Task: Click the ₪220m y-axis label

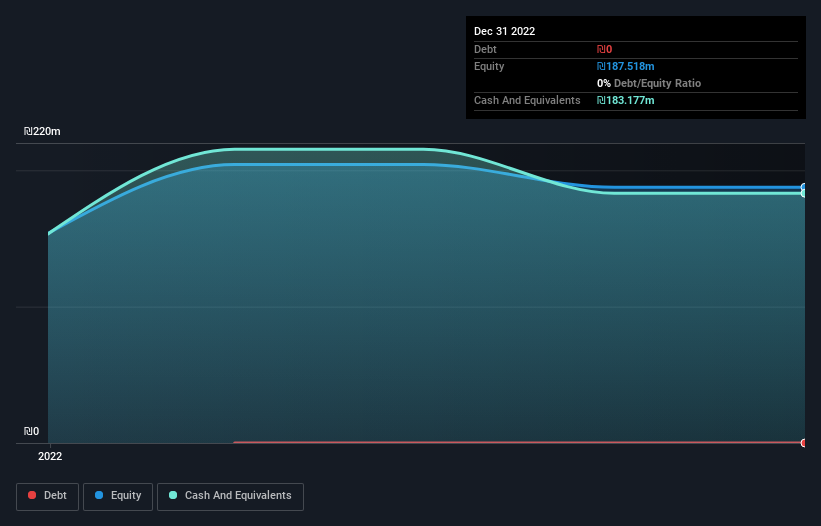Action: (x=42, y=131)
